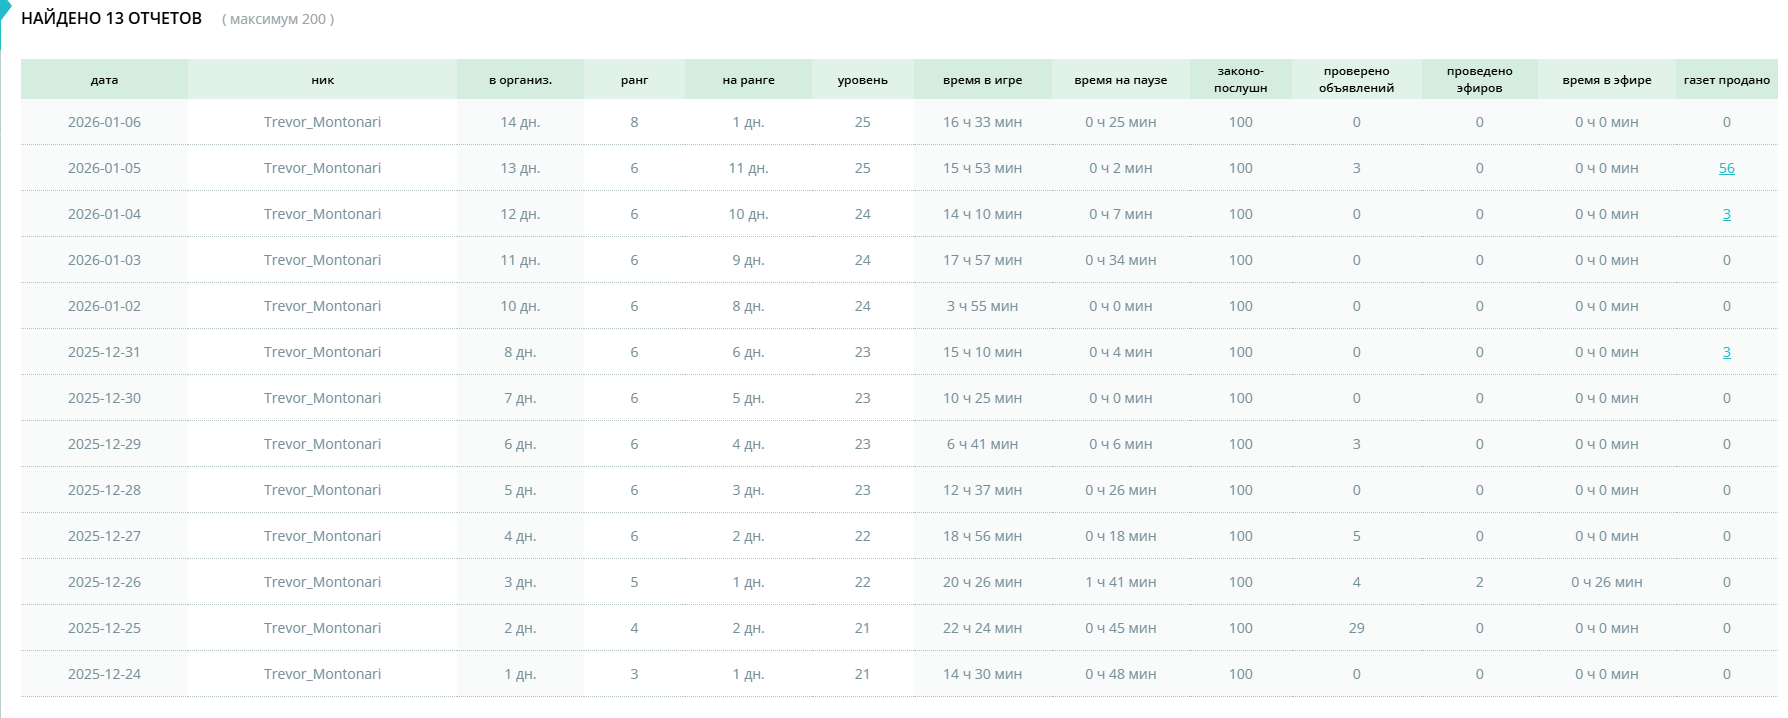1788x718 pixels.
Task: Click the 'проведено эфиров' column header
Action: tap(1479, 80)
